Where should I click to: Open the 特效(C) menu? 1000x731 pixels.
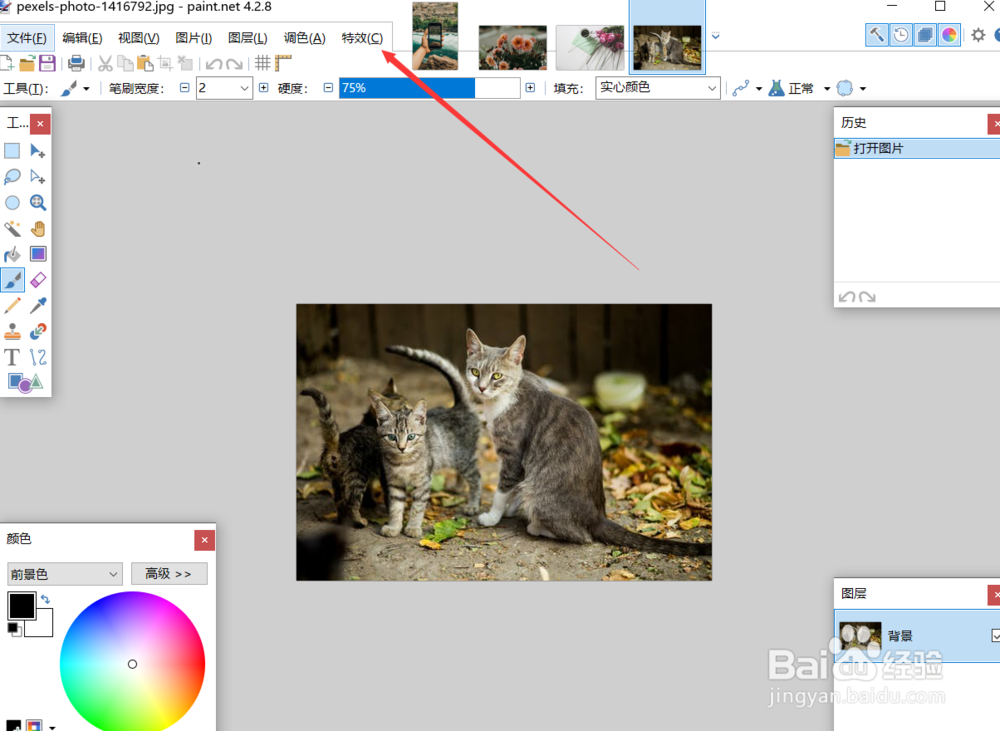coord(362,38)
